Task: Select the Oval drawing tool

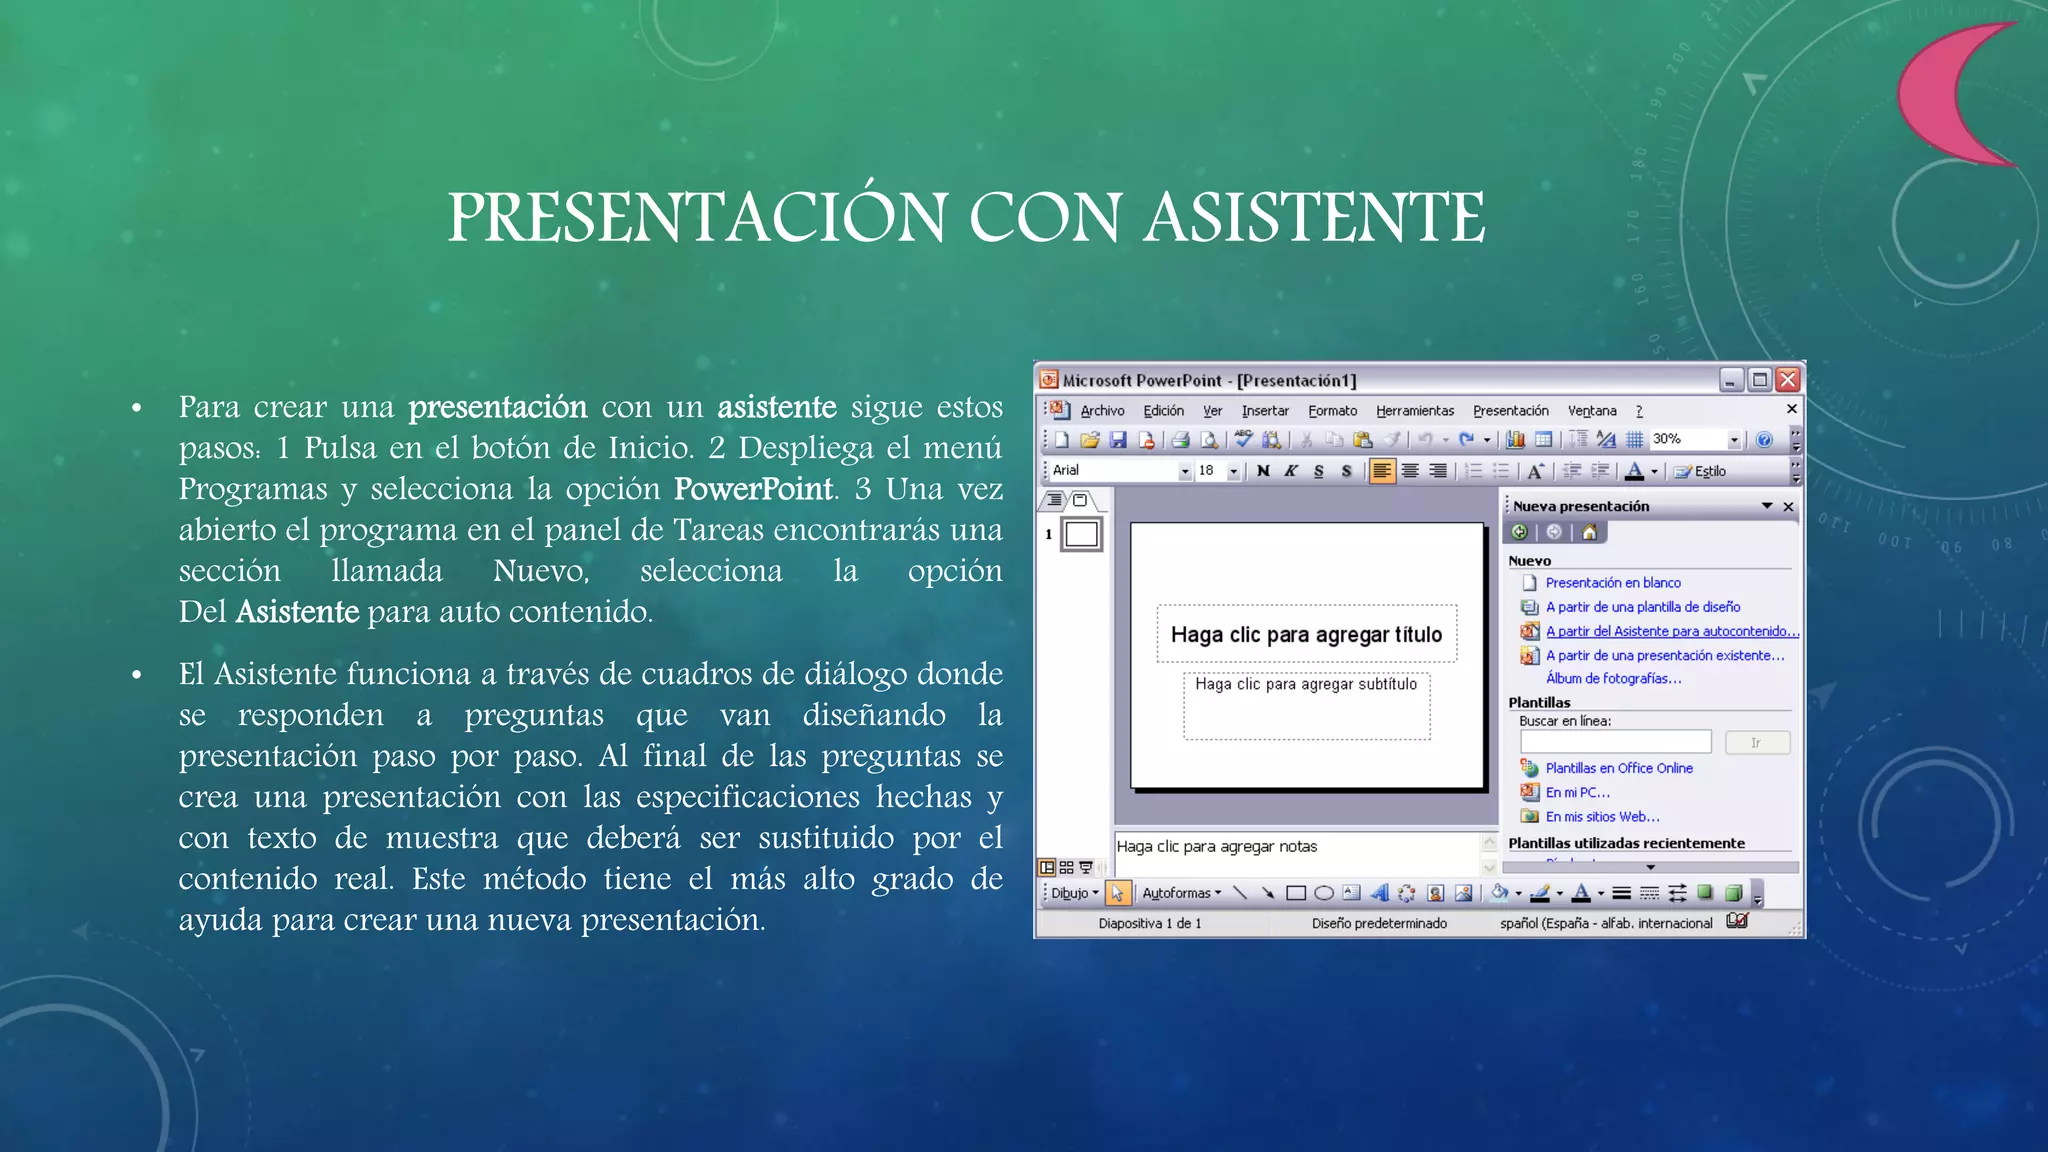Action: tap(1324, 893)
